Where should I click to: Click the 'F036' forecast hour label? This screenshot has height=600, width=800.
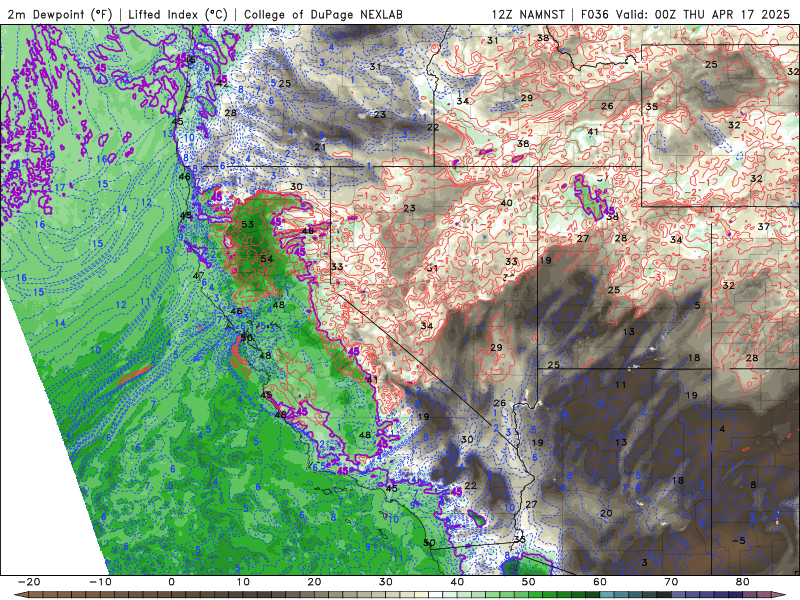point(595,15)
